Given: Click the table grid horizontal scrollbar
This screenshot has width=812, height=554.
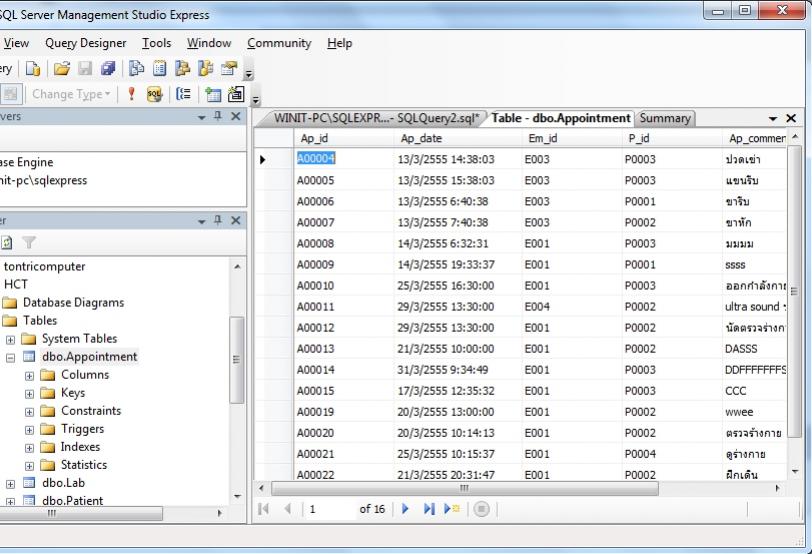Looking at the screenshot, I should tap(465, 488).
